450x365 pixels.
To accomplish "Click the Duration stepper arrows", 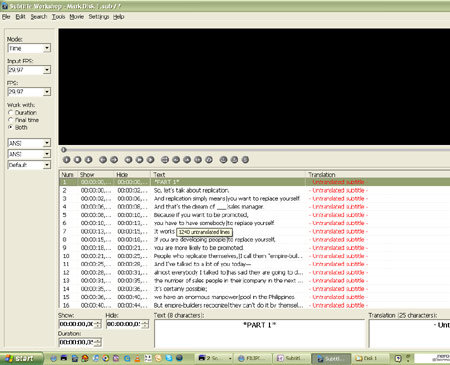I will click(x=98, y=342).
